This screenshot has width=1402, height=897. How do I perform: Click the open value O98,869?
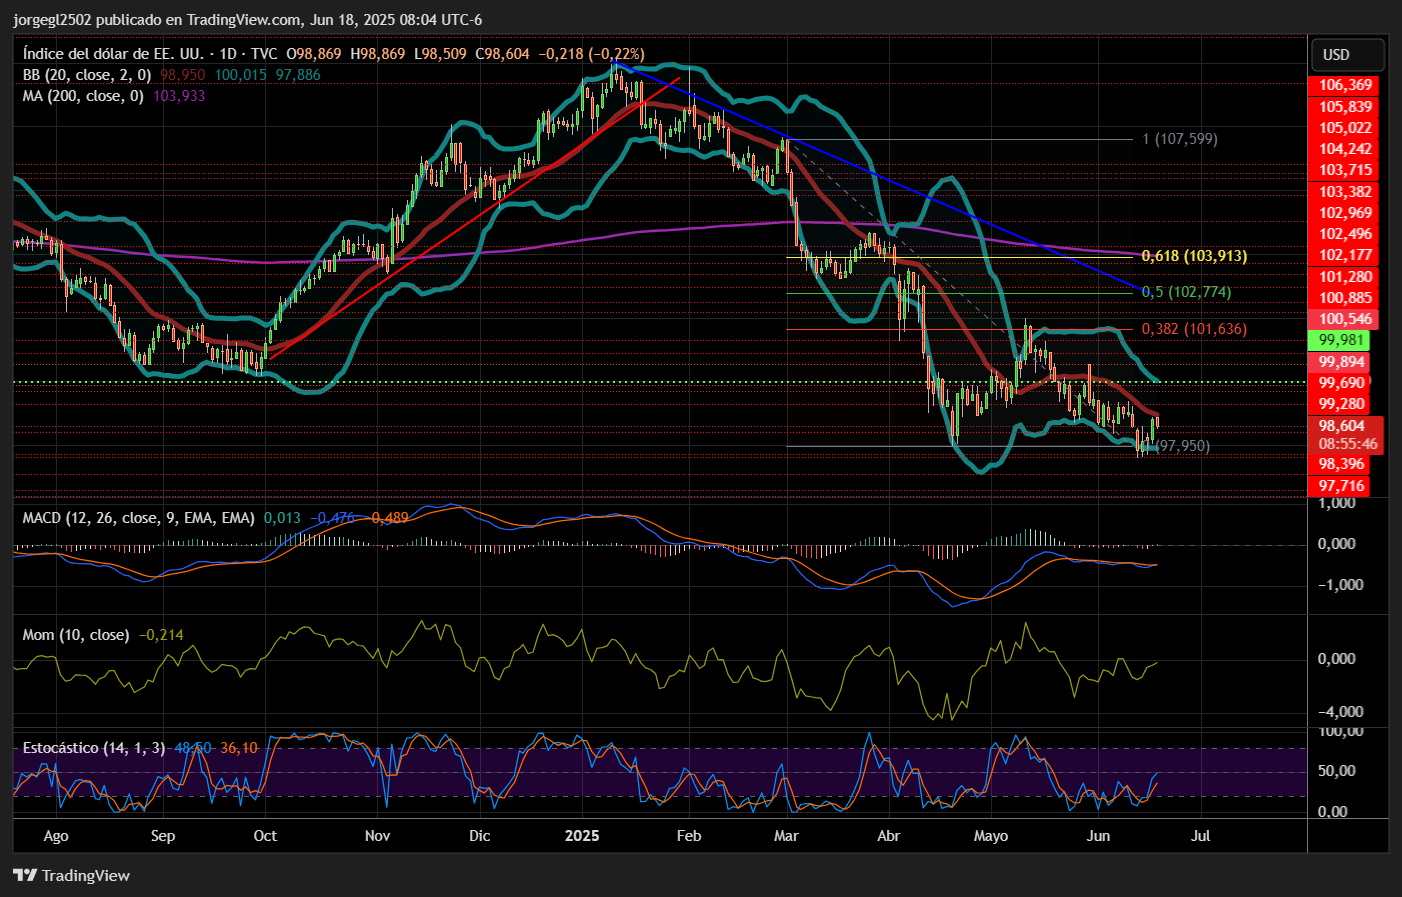pyautogui.click(x=314, y=54)
